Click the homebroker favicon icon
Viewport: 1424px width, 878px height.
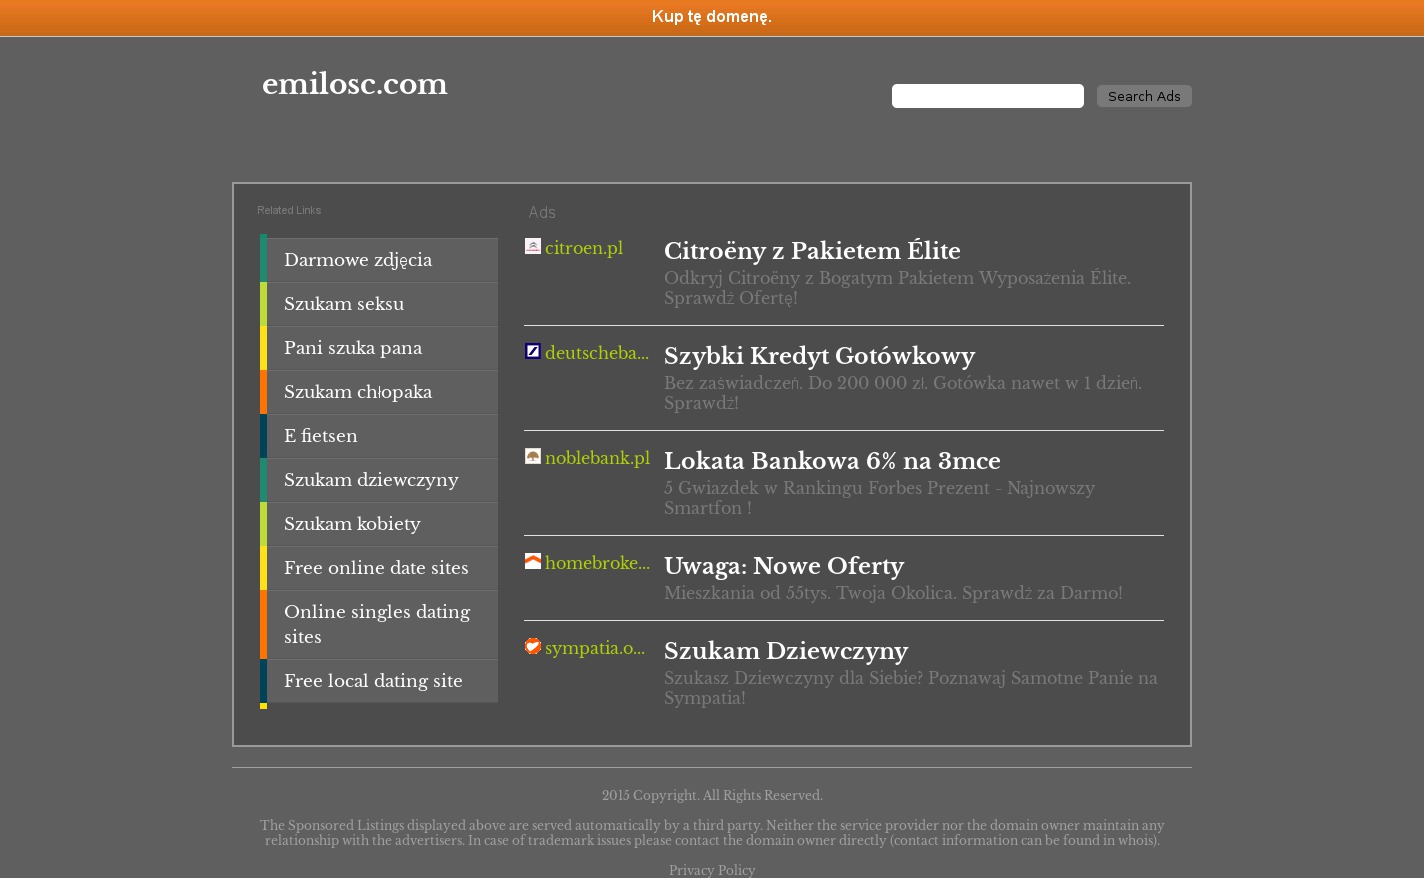pos(533,561)
